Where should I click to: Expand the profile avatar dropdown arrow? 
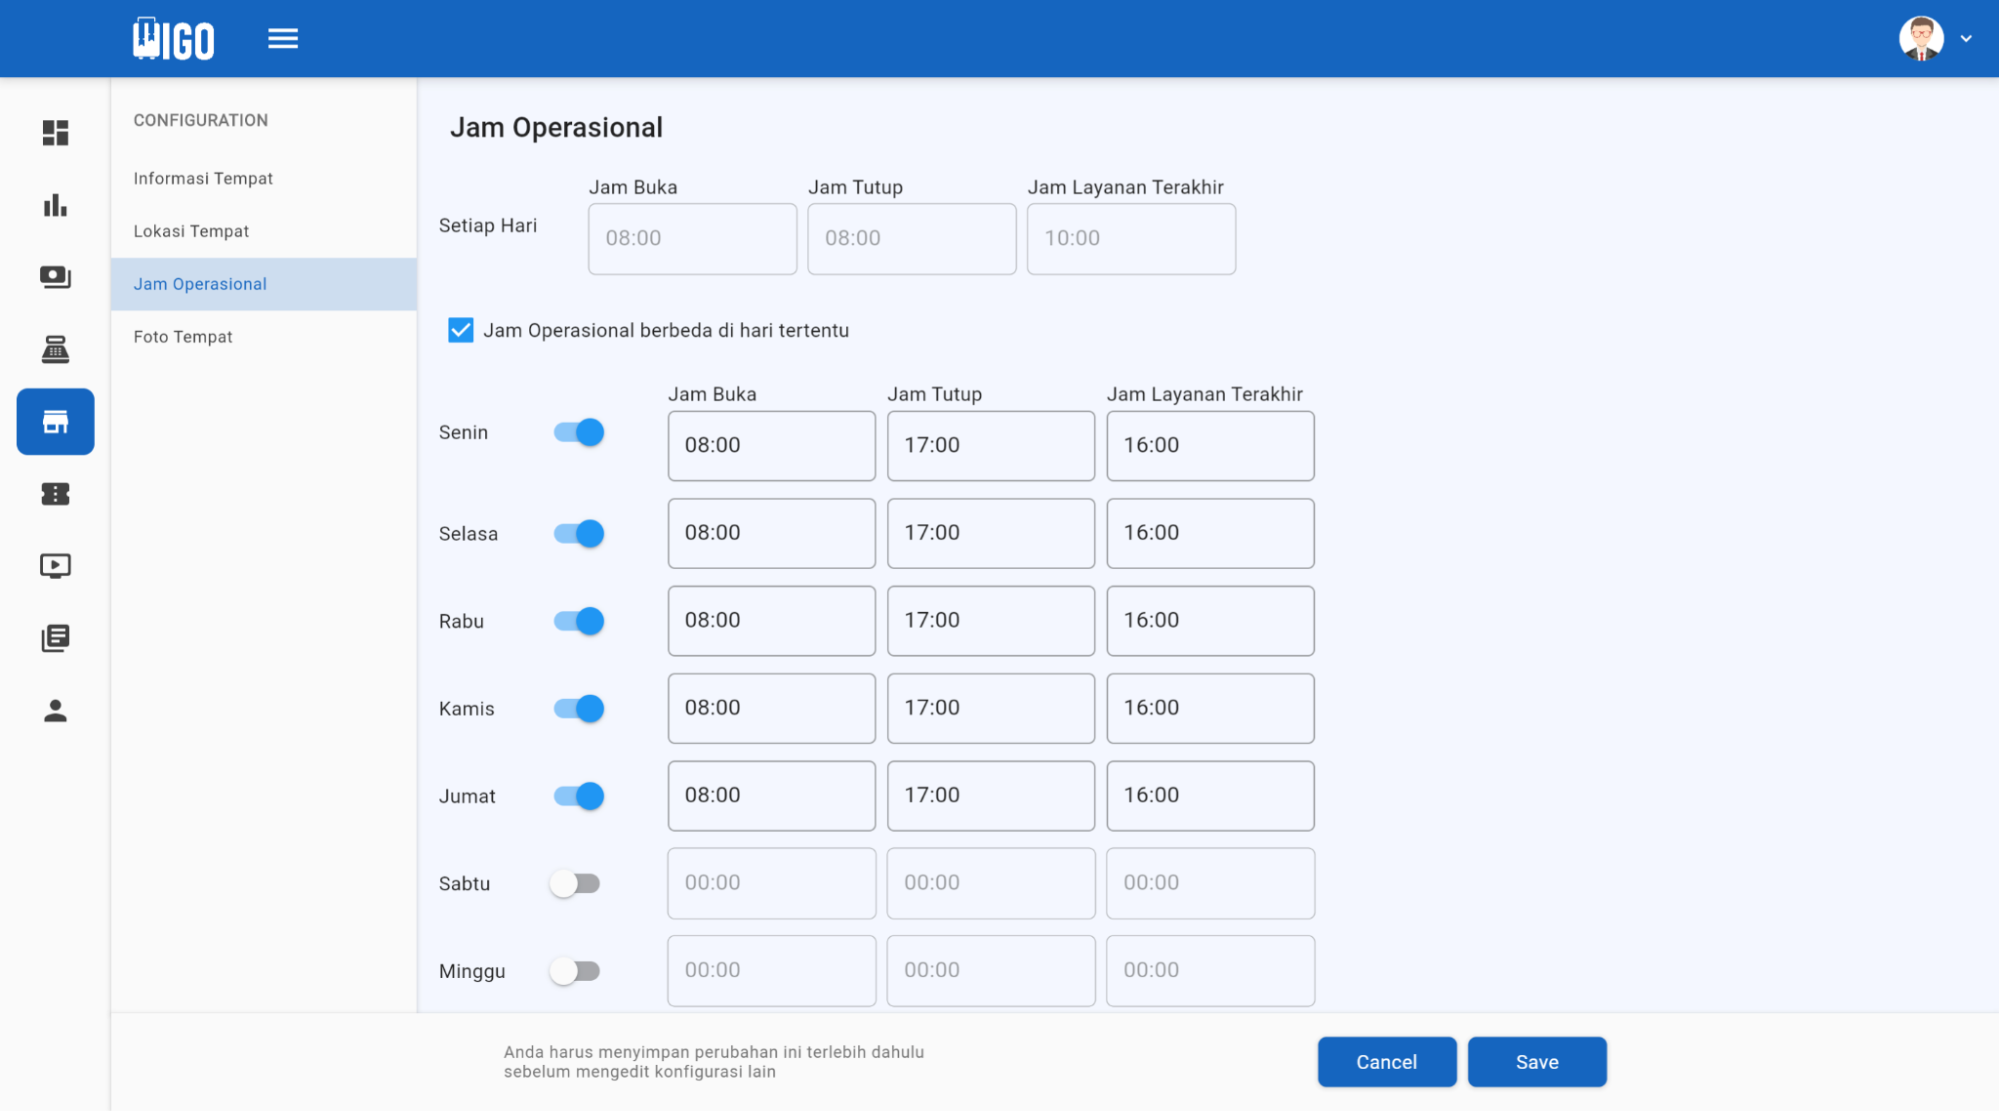pos(1965,39)
